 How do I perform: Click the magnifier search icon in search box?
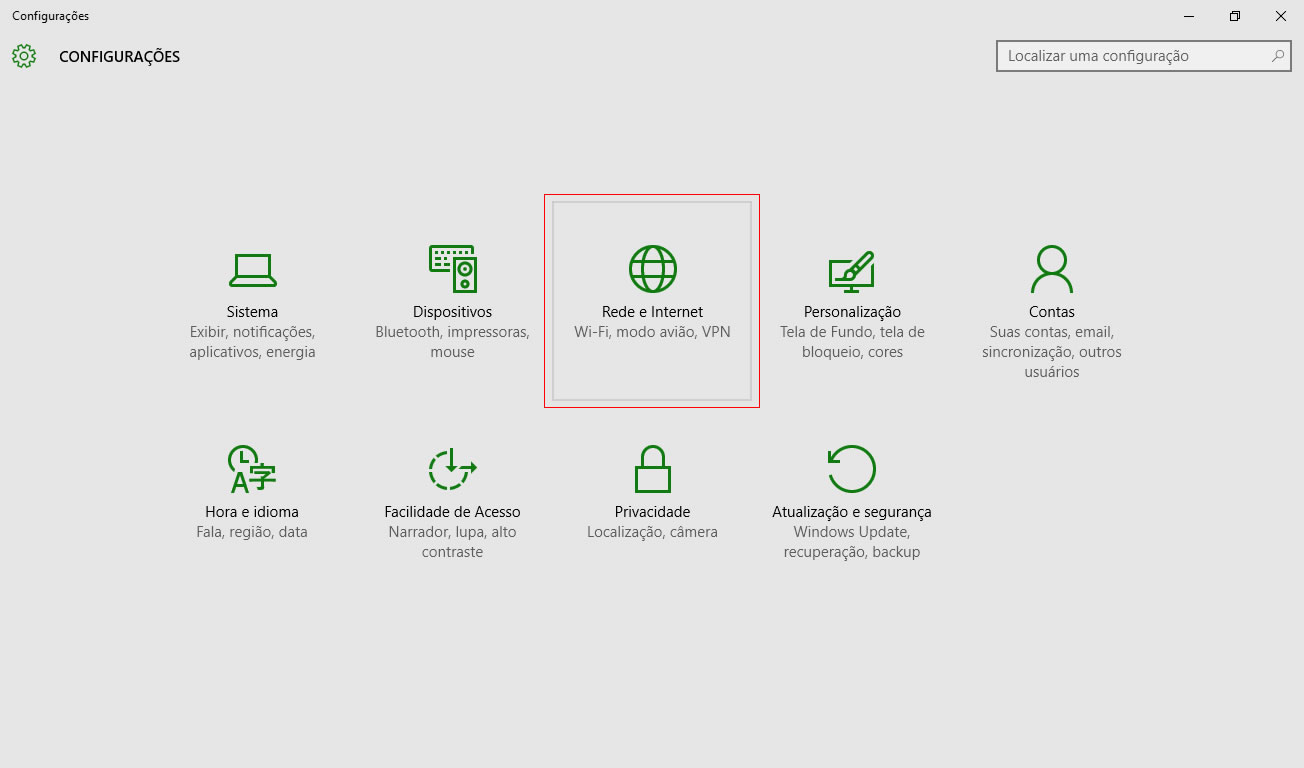coord(1278,56)
